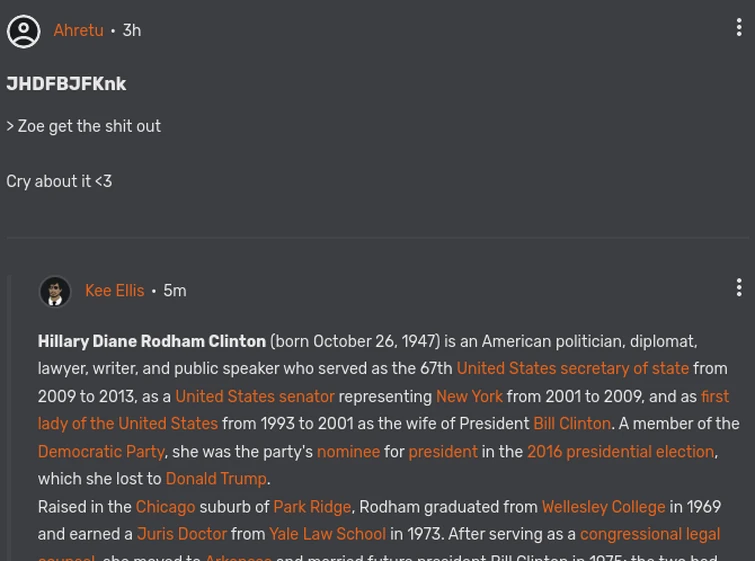Follow the 2016 presidential election link

click(620, 452)
